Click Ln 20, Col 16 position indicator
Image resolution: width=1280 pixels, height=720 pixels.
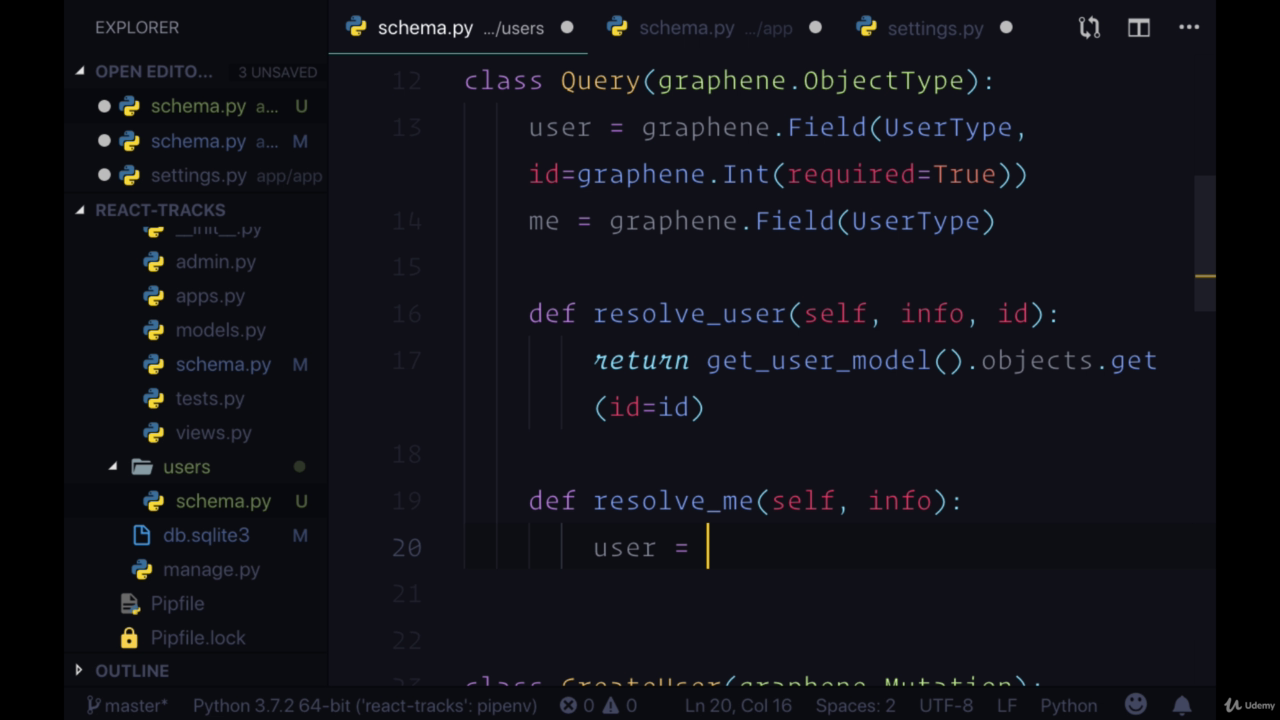(x=738, y=706)
